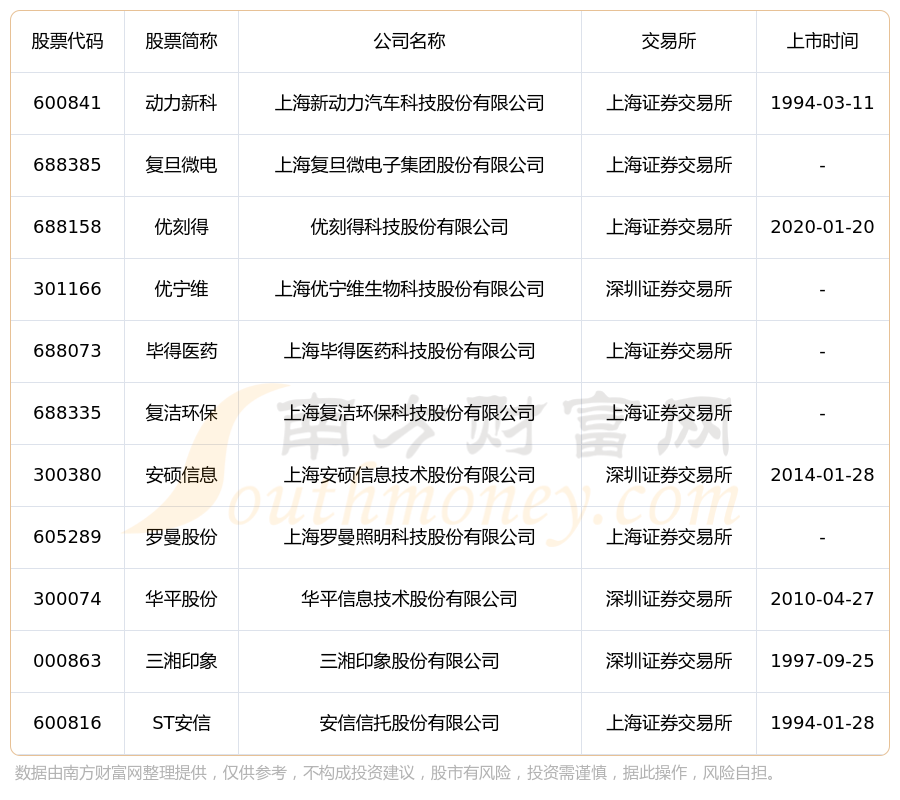Select stock code 600841

pos(67,103)
